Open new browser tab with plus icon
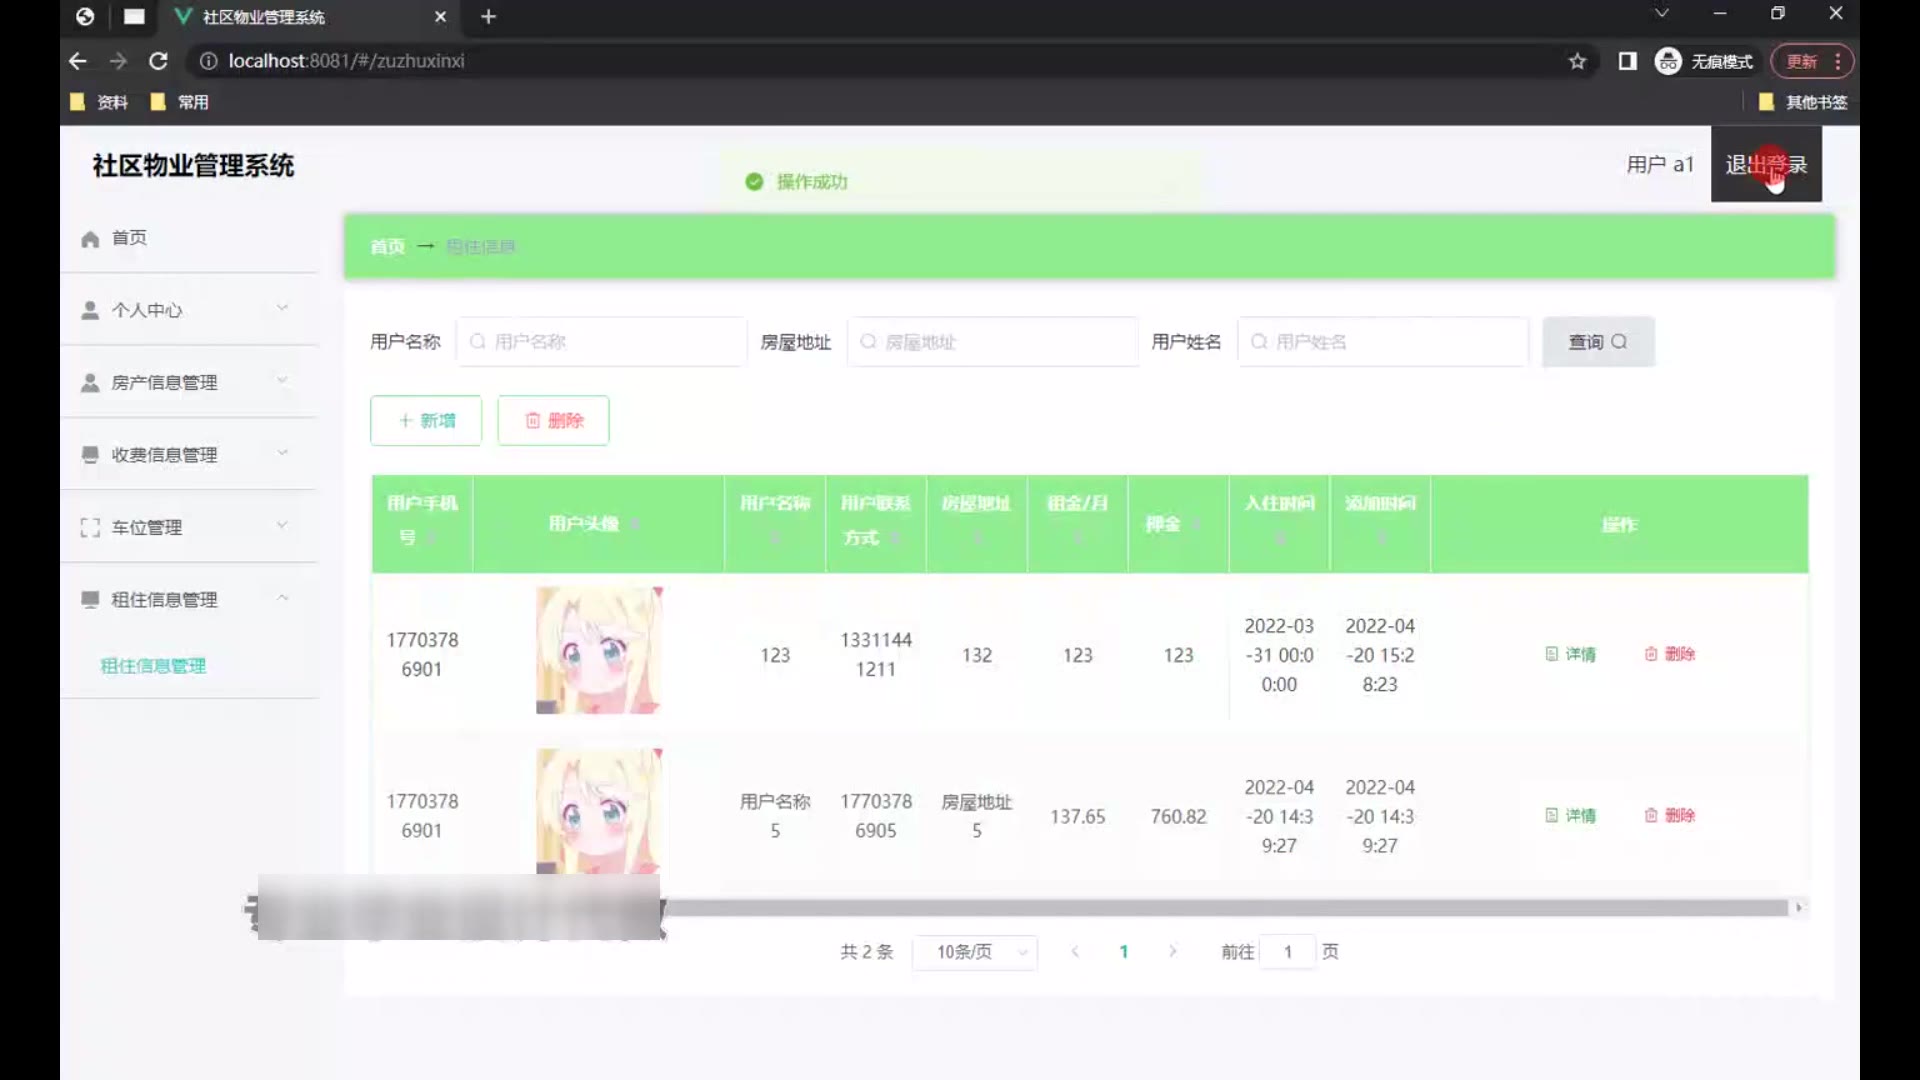 488,17
